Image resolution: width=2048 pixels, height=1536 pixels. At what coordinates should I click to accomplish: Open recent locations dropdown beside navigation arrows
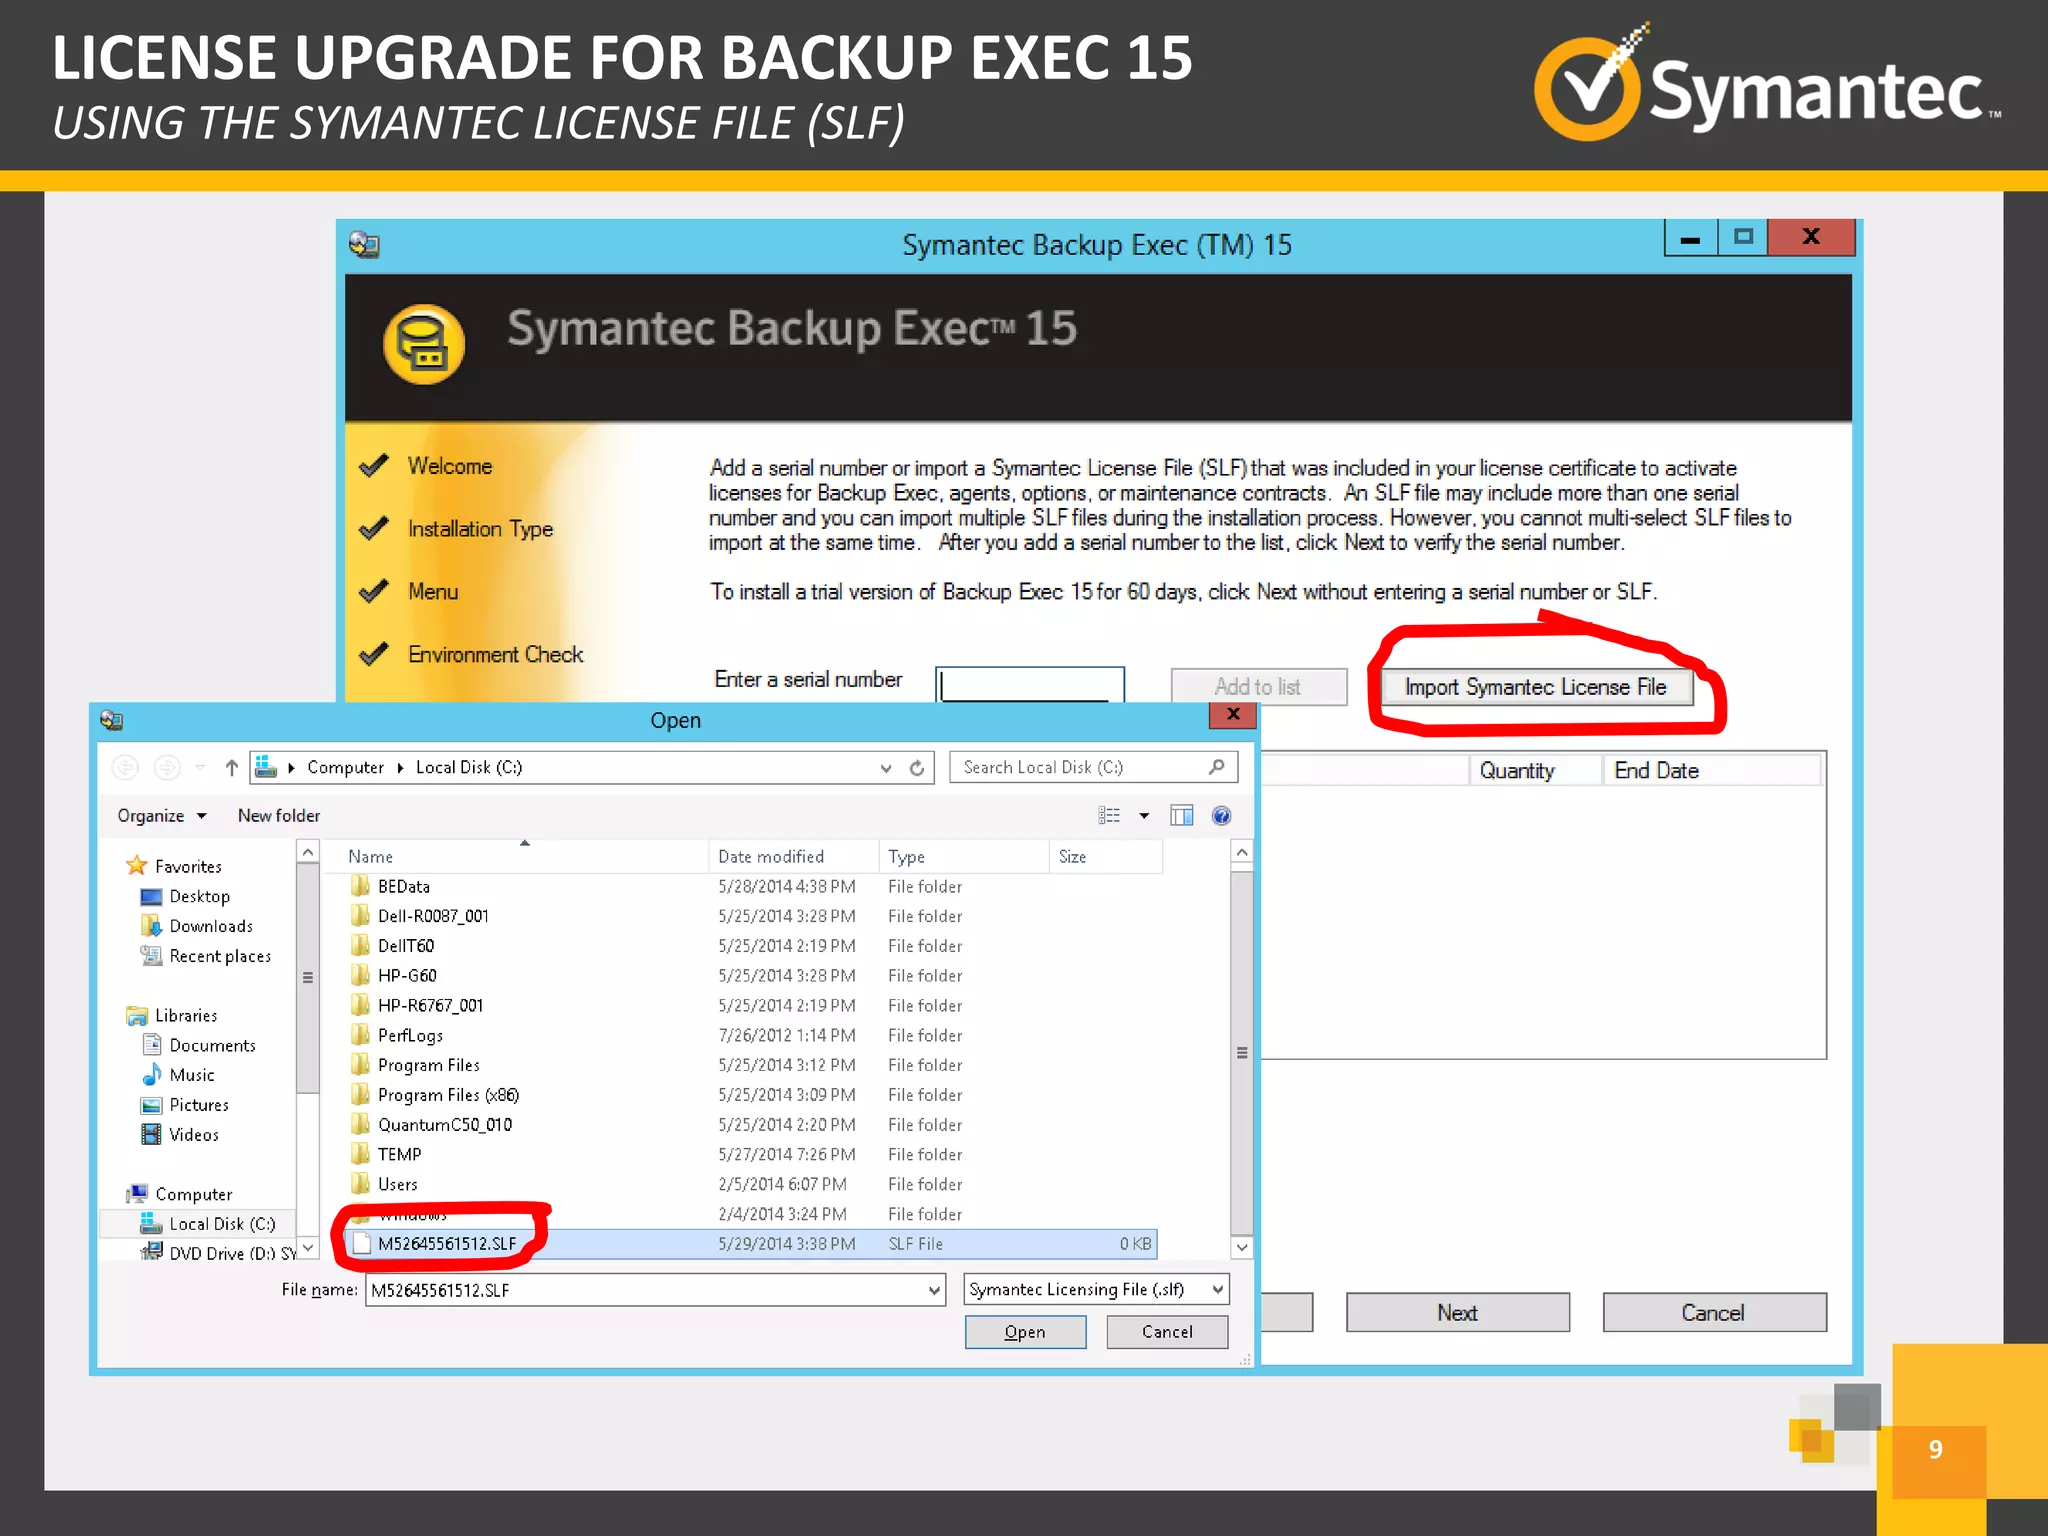[x=200, y=767]
